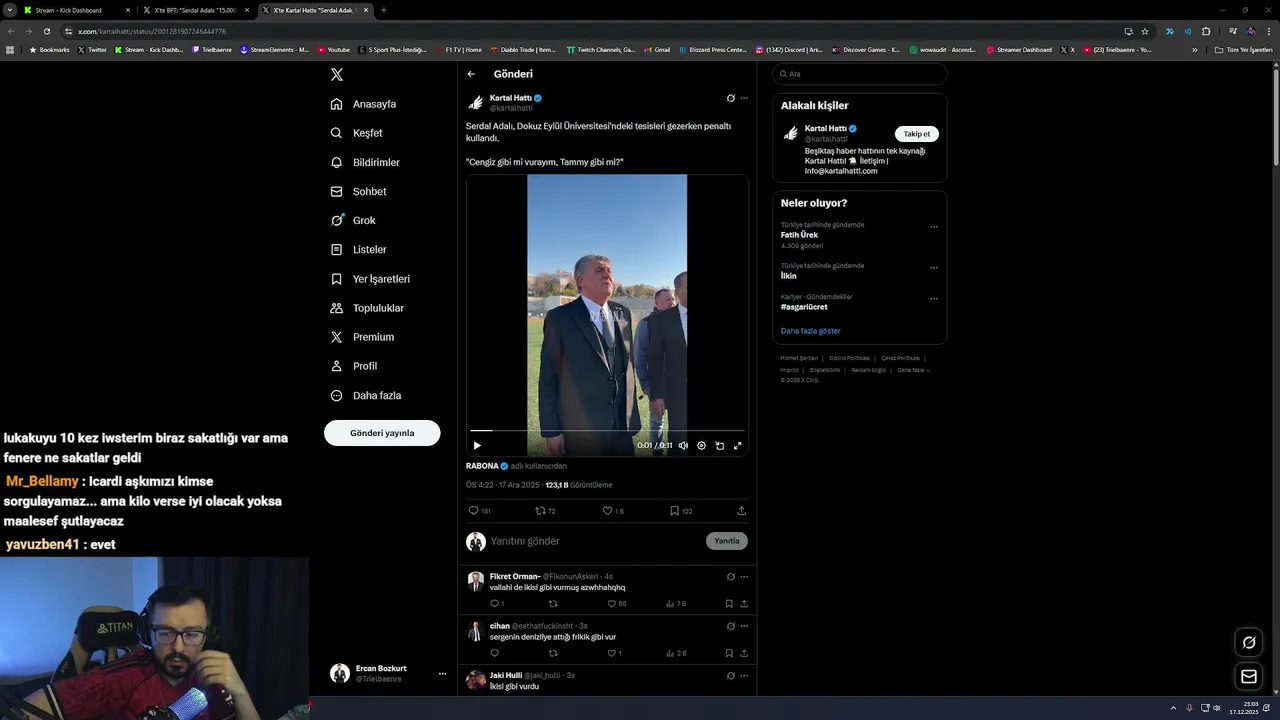This screenshot has width=1280, height=720.
Task: Click Gönderi yayınla button
Action: [382, 433]
